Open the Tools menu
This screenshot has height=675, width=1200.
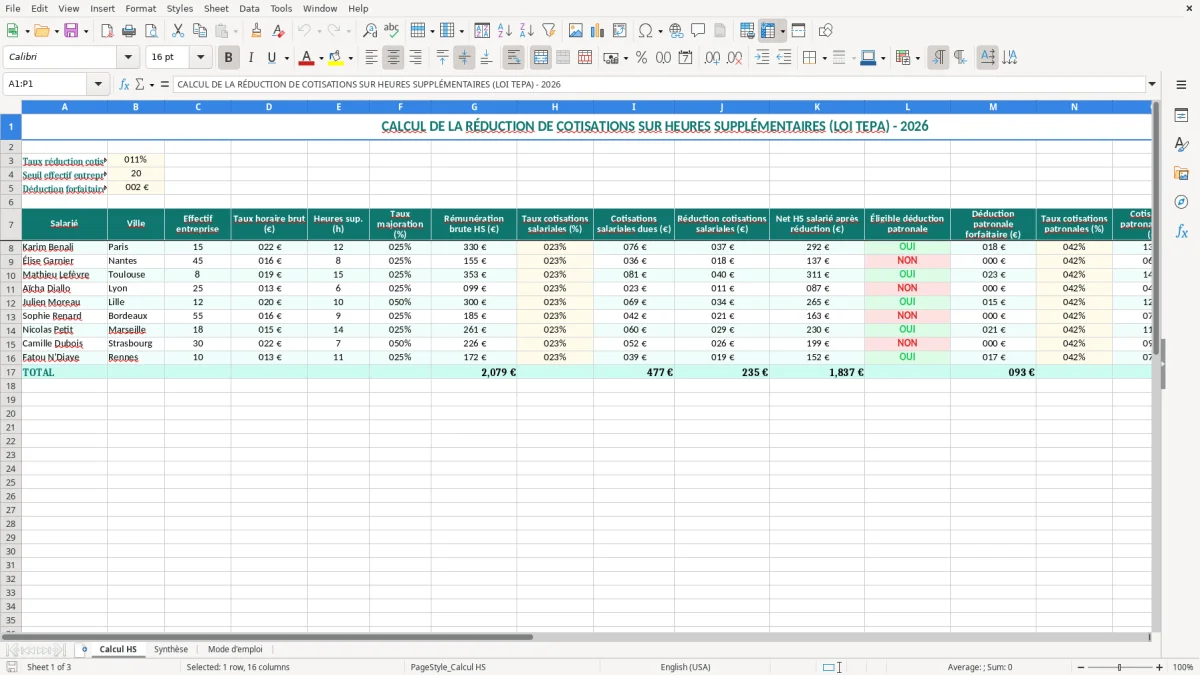point(281,8)
